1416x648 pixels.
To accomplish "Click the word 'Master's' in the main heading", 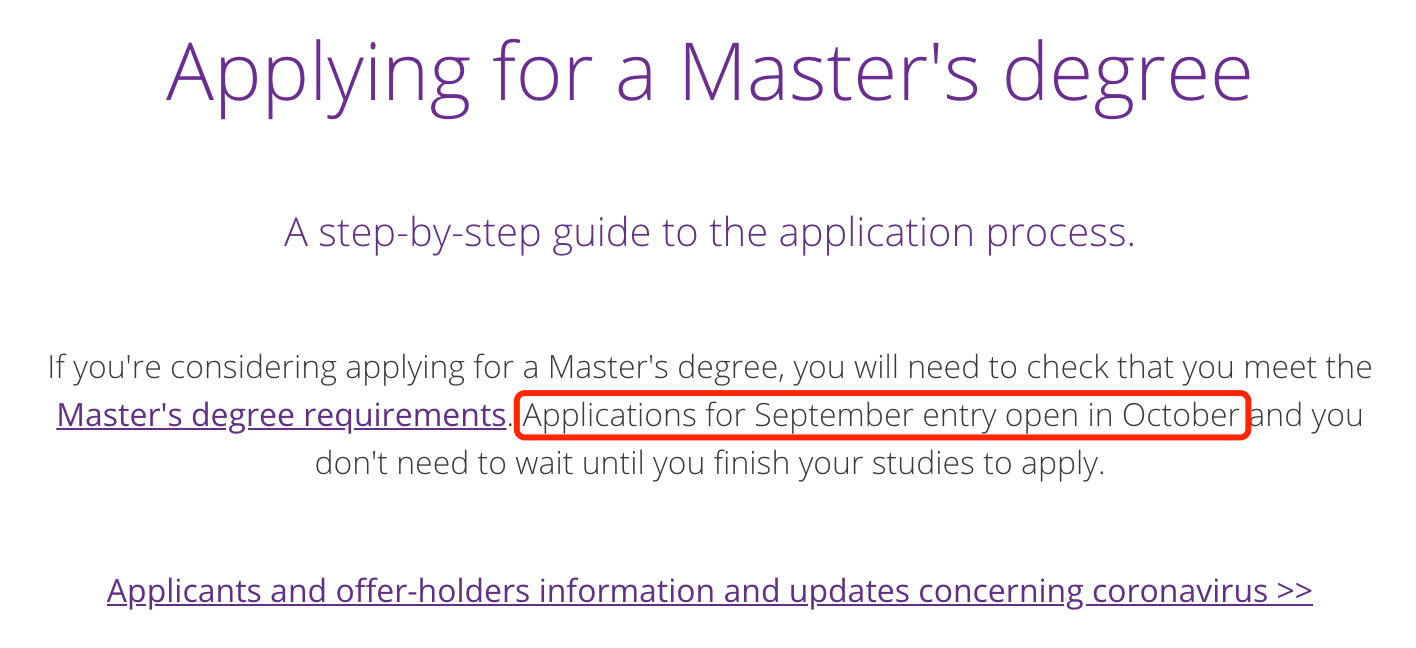I will coord(831,71).
